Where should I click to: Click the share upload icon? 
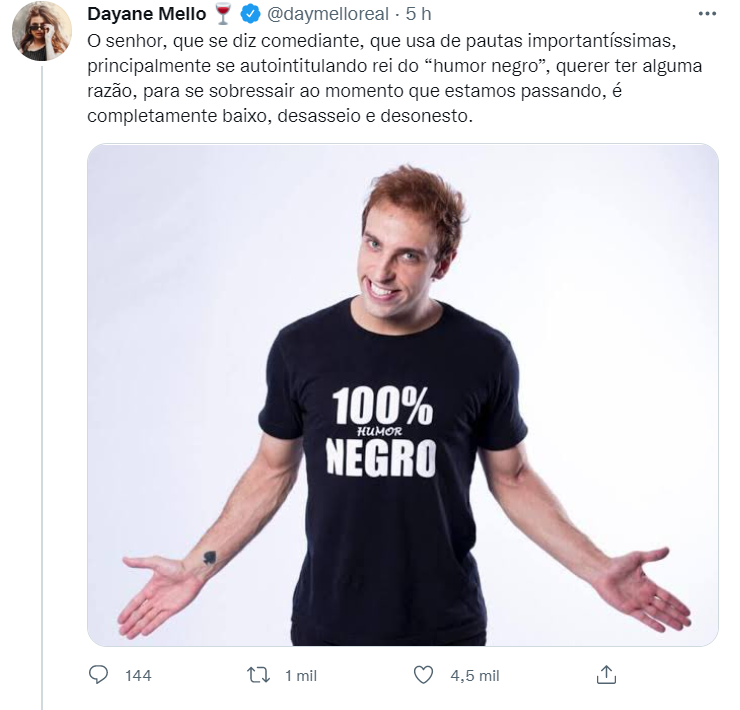point(606,675)
